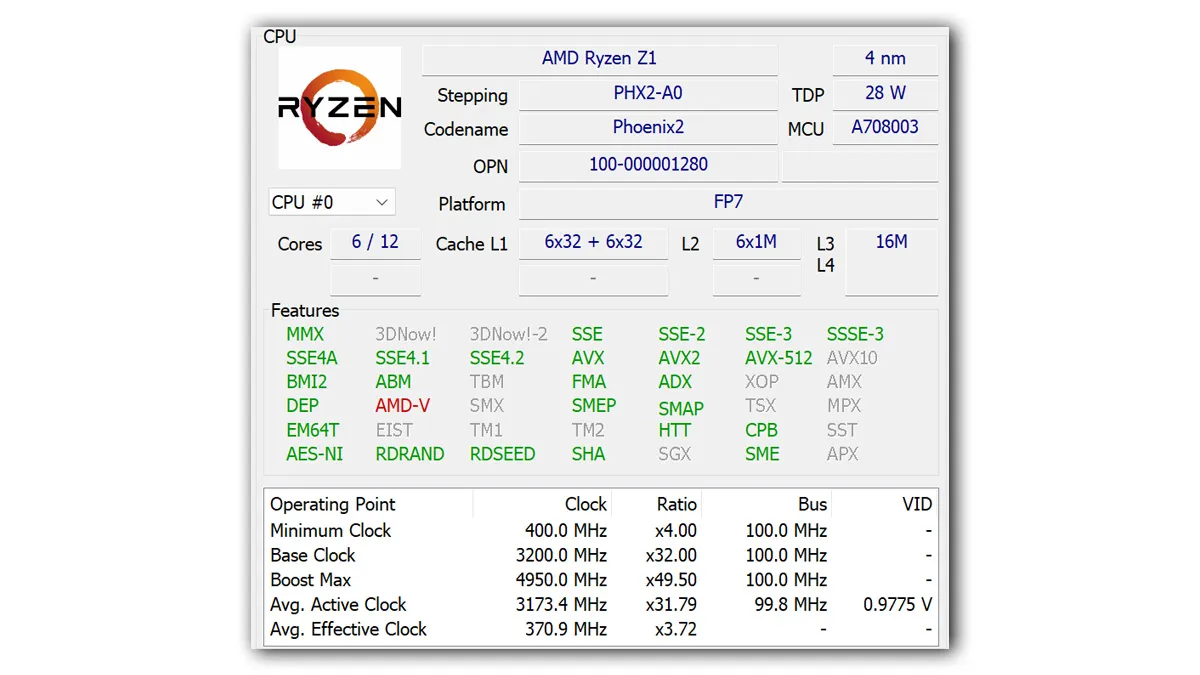Click the EM64T feature label
The image size is (1200, 675).
tap(312, 430)
